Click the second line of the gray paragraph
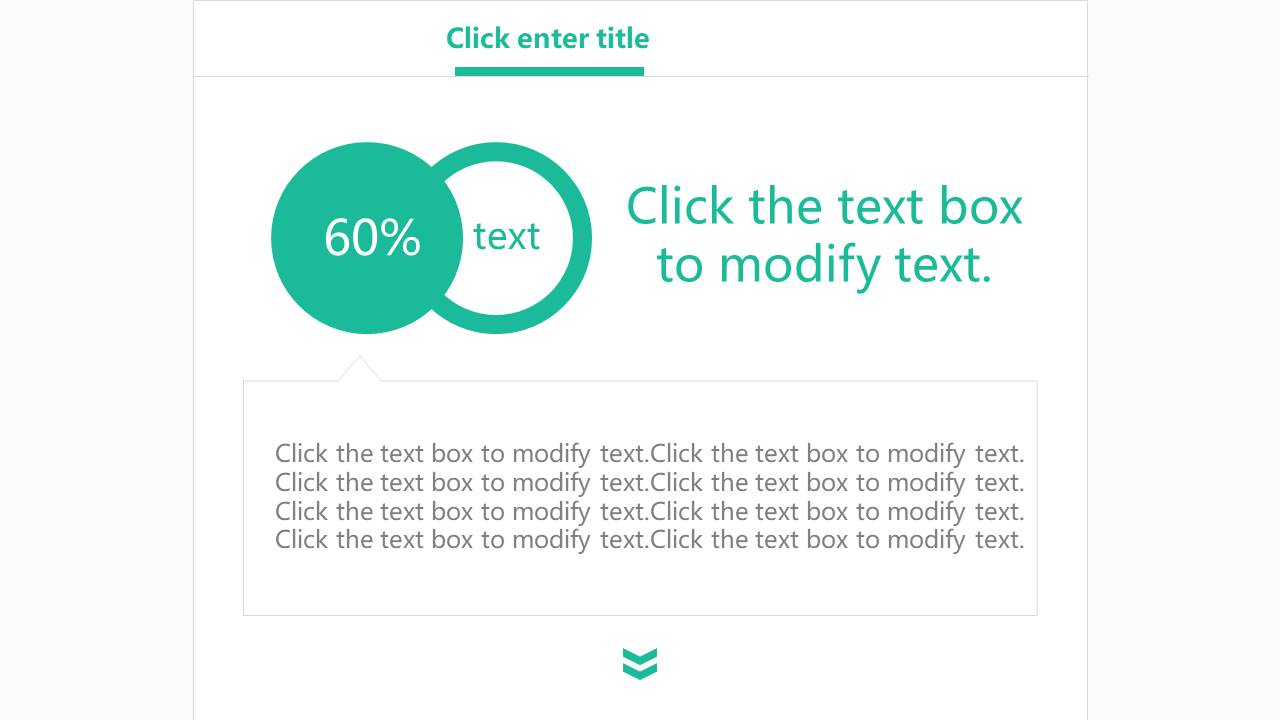Viewport: 1280px width, 720px height. [649, 482]
